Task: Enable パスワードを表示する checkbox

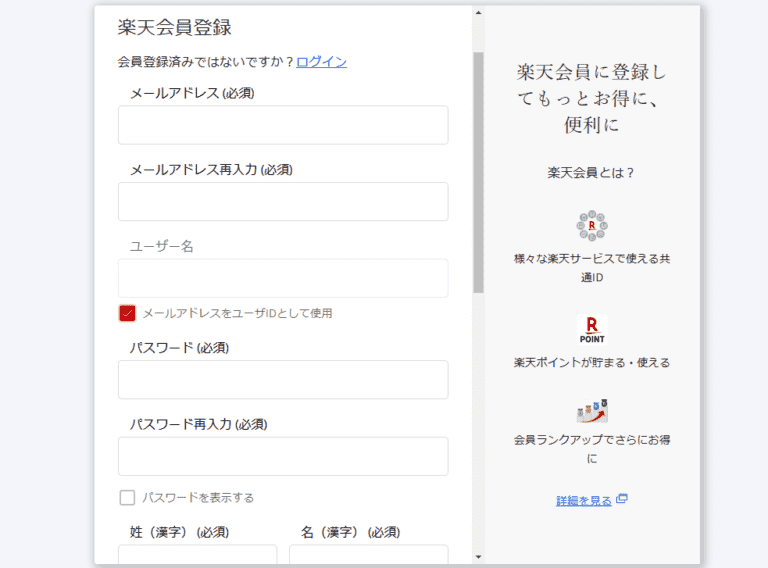Action: pyautogui.click(x=127, y=497)
